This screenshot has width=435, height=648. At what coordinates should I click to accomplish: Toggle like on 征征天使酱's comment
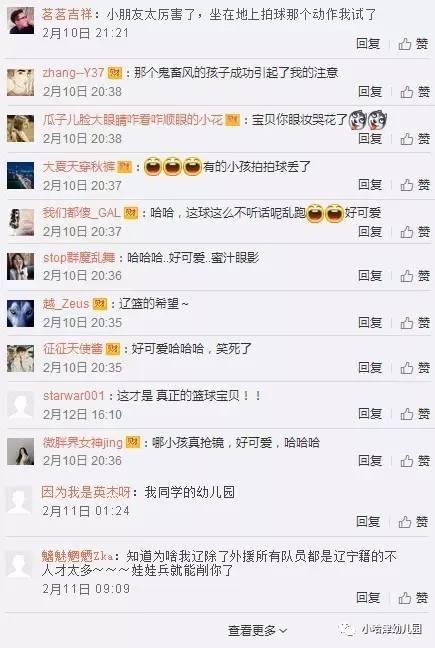click(x=414, y=367)
